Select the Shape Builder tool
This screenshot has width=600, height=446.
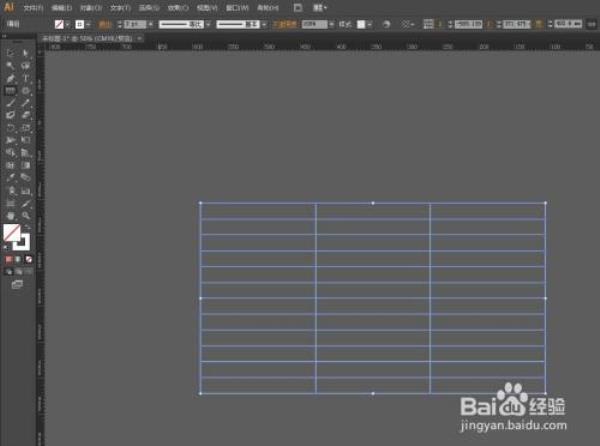tap(10, 153)
